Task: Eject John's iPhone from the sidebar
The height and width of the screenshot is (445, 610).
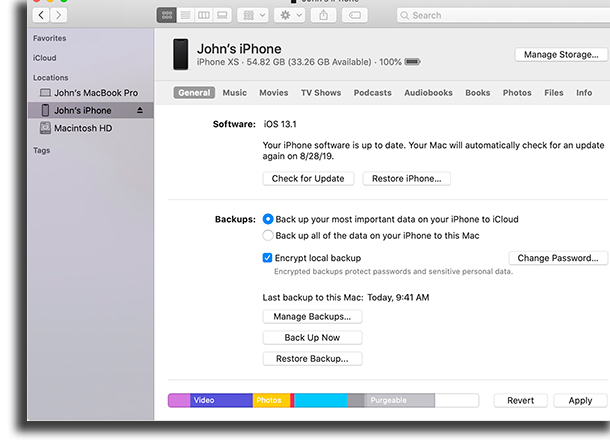Action: tap(140, 110)
